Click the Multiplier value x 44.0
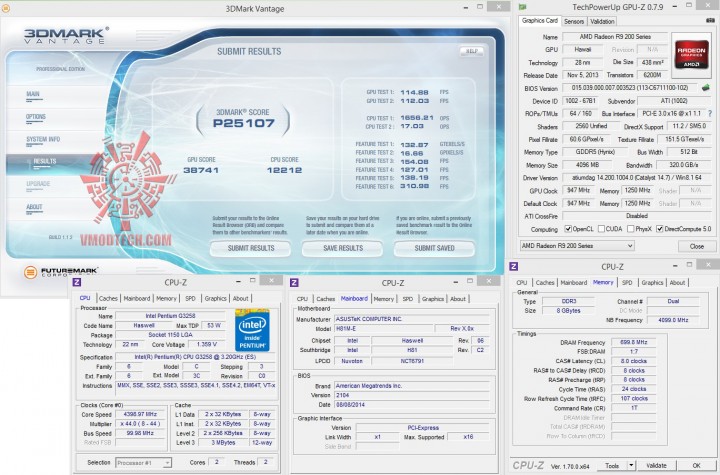 coord(140,424)
